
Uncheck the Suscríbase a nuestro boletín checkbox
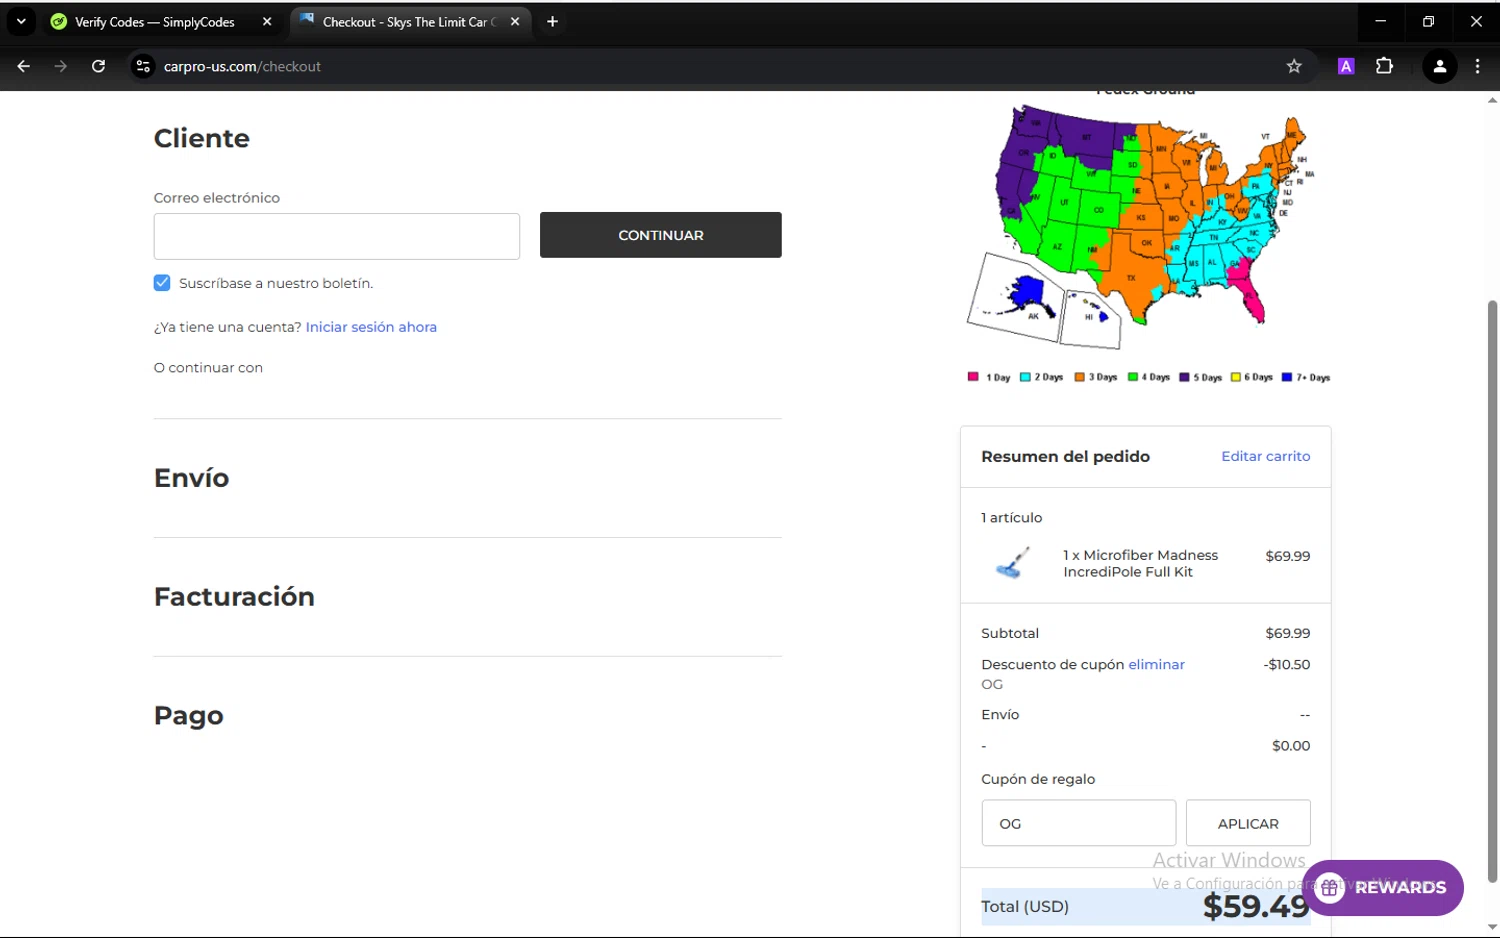[x=162, y=283]
